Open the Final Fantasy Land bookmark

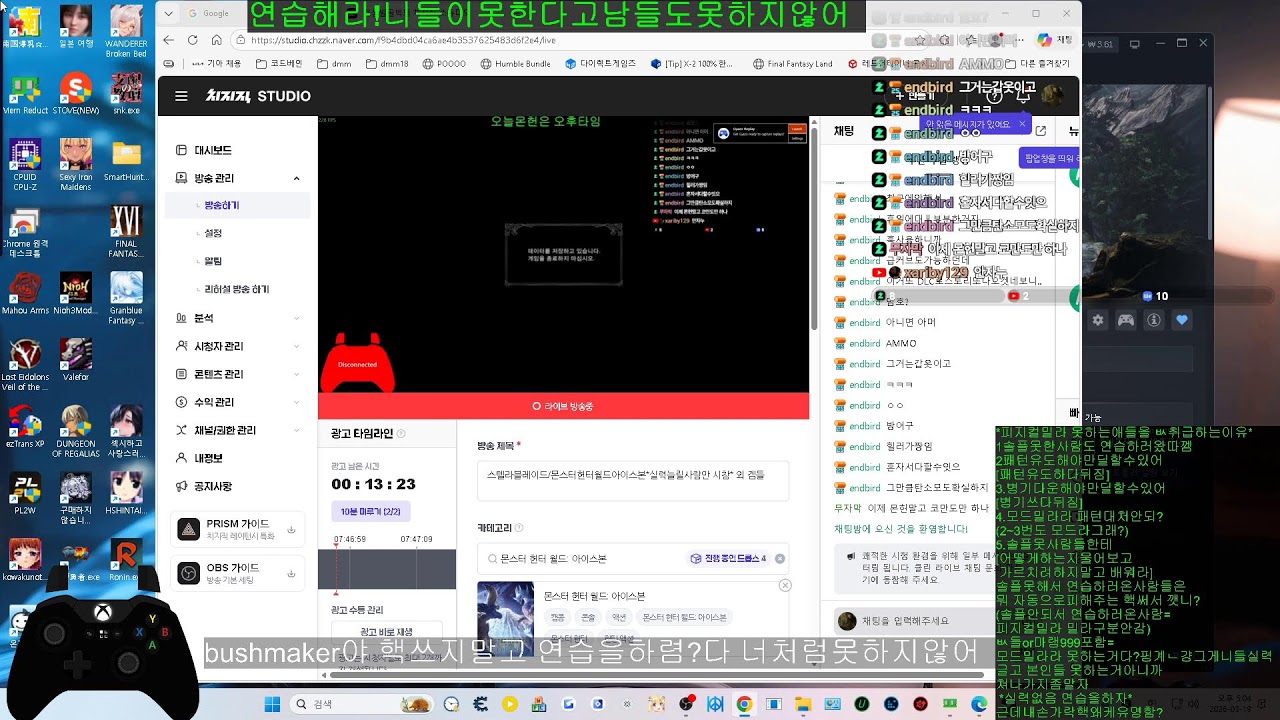(793, 64)
